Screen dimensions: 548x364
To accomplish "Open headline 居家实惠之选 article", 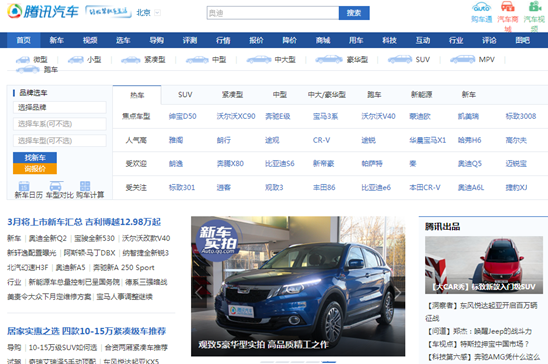I will 86,331.
